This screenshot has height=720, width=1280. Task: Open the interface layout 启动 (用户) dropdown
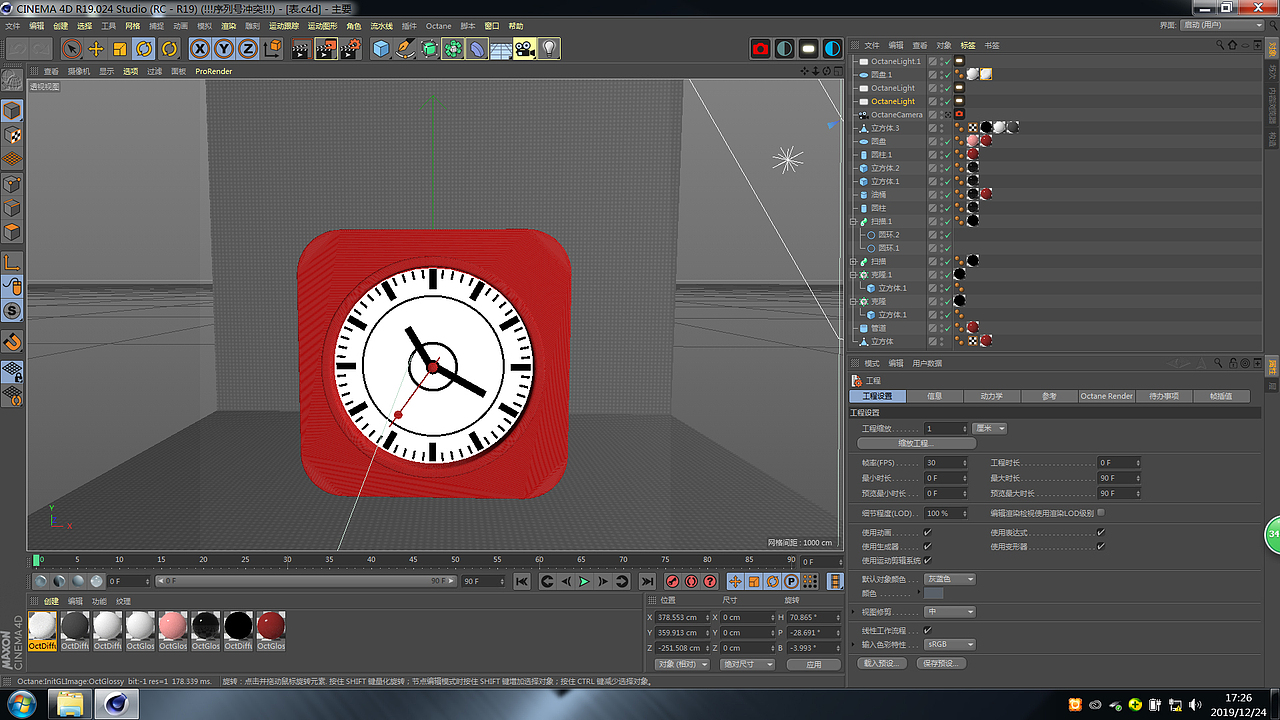click(x=1223, y=24)
